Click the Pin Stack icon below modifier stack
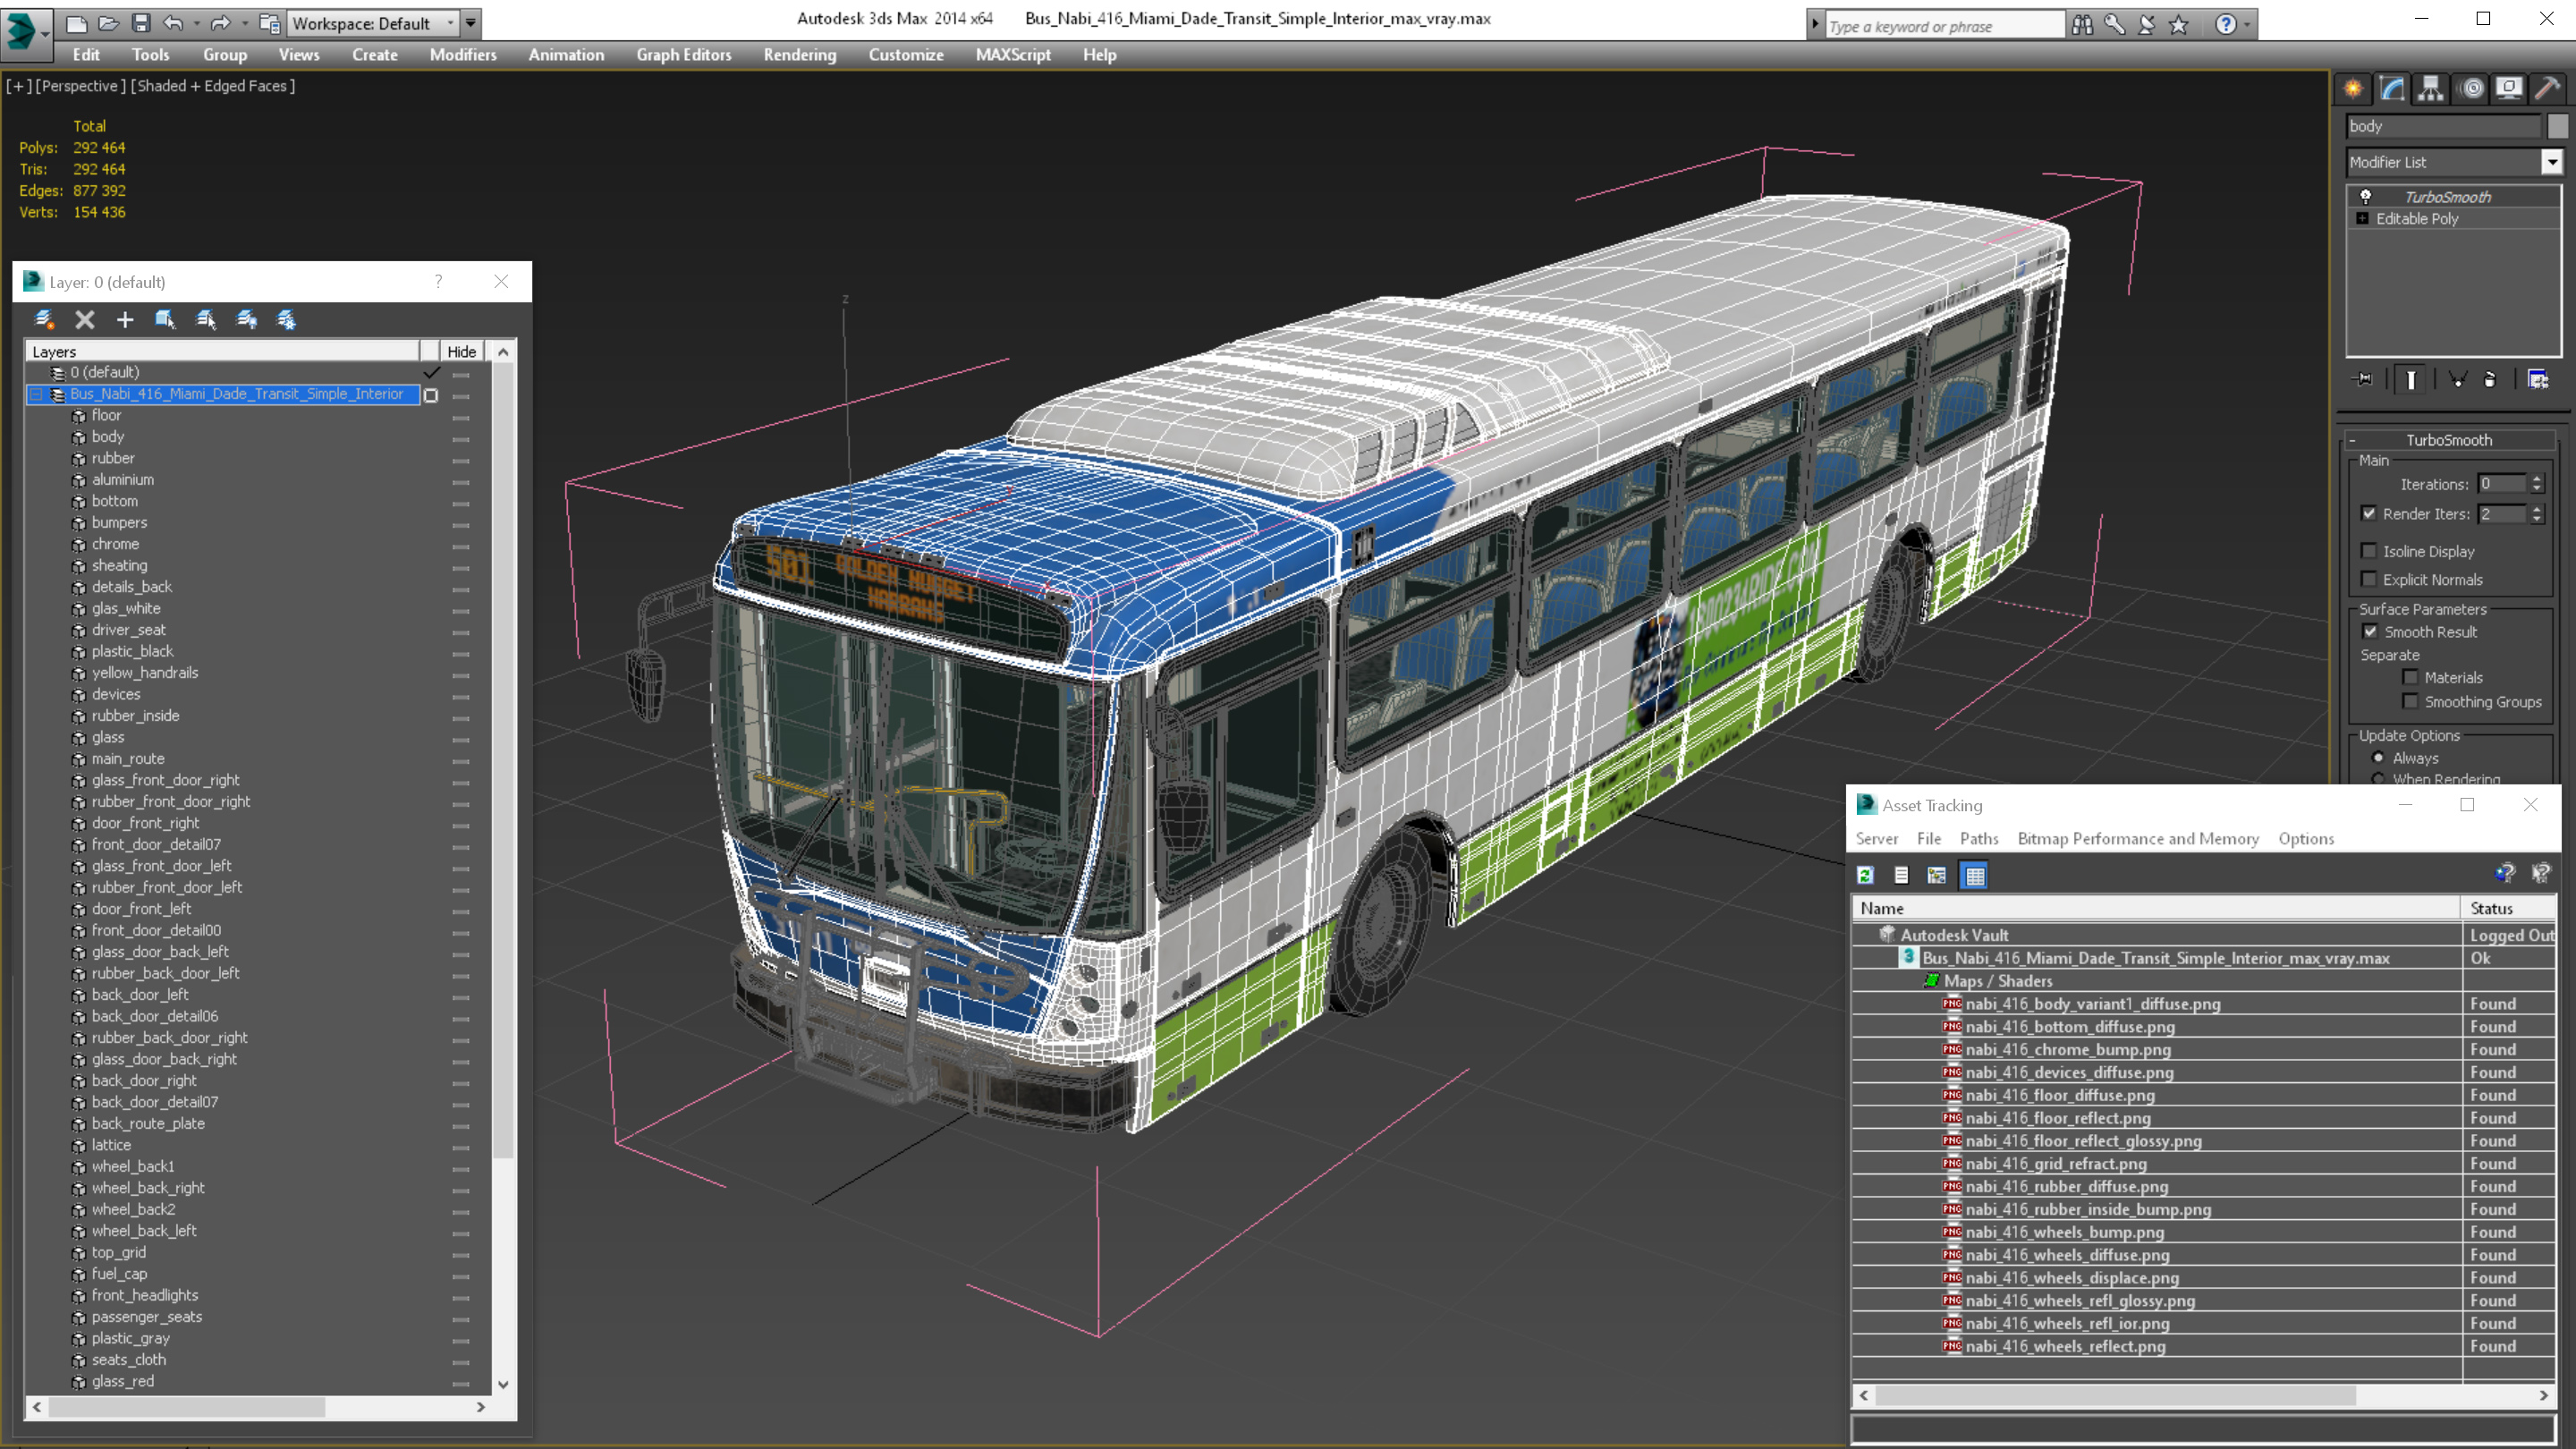The width and height of the screenshot is (2576, 1449). coord(2364,380)
